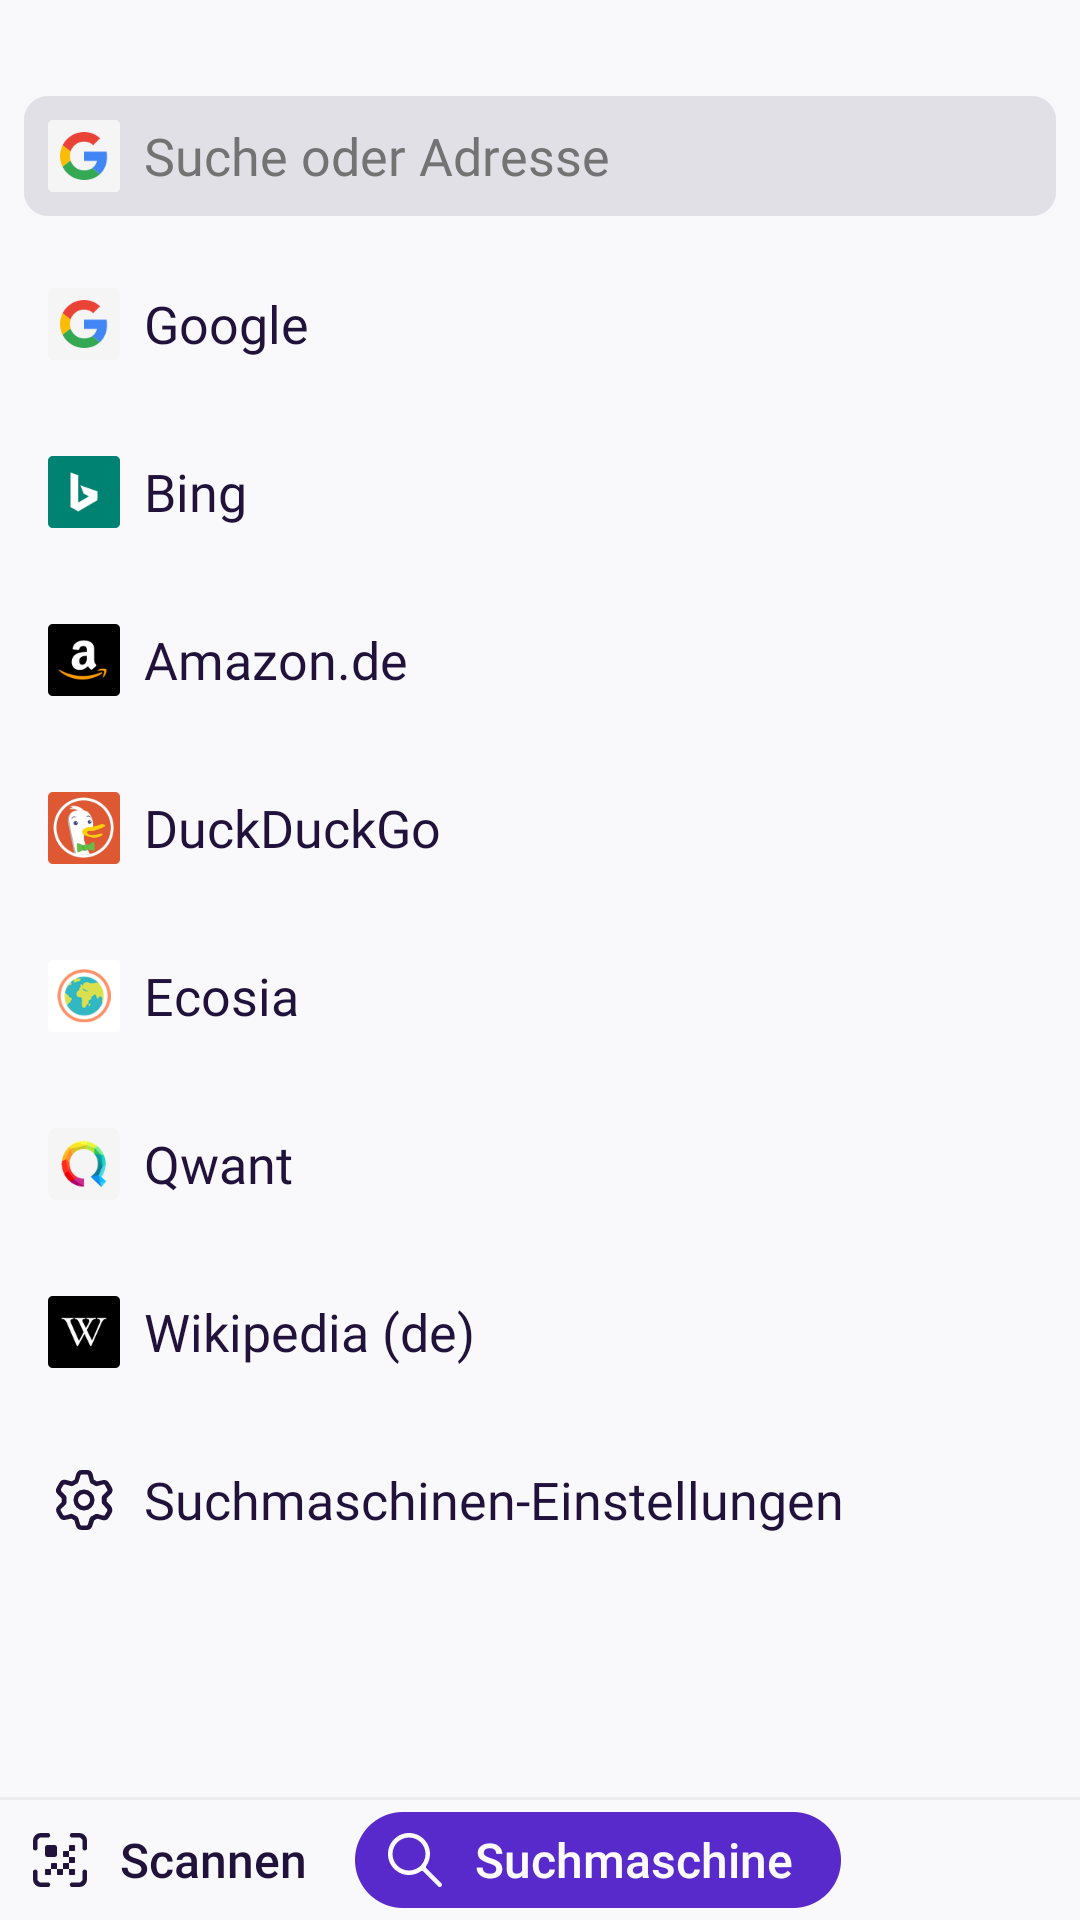Switch search engine to DuckDuckGo
The image size is (1080, 1920).
tap(292, 830)
